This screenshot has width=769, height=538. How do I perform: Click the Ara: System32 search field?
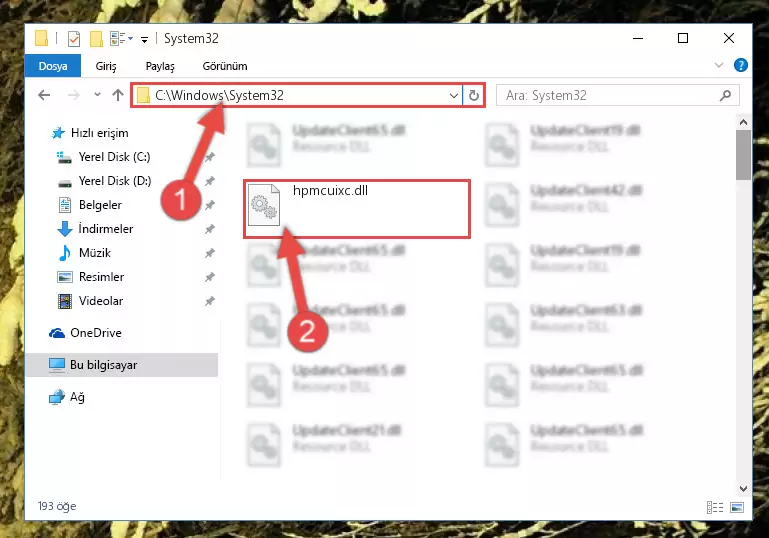click(x=617, y=95)
